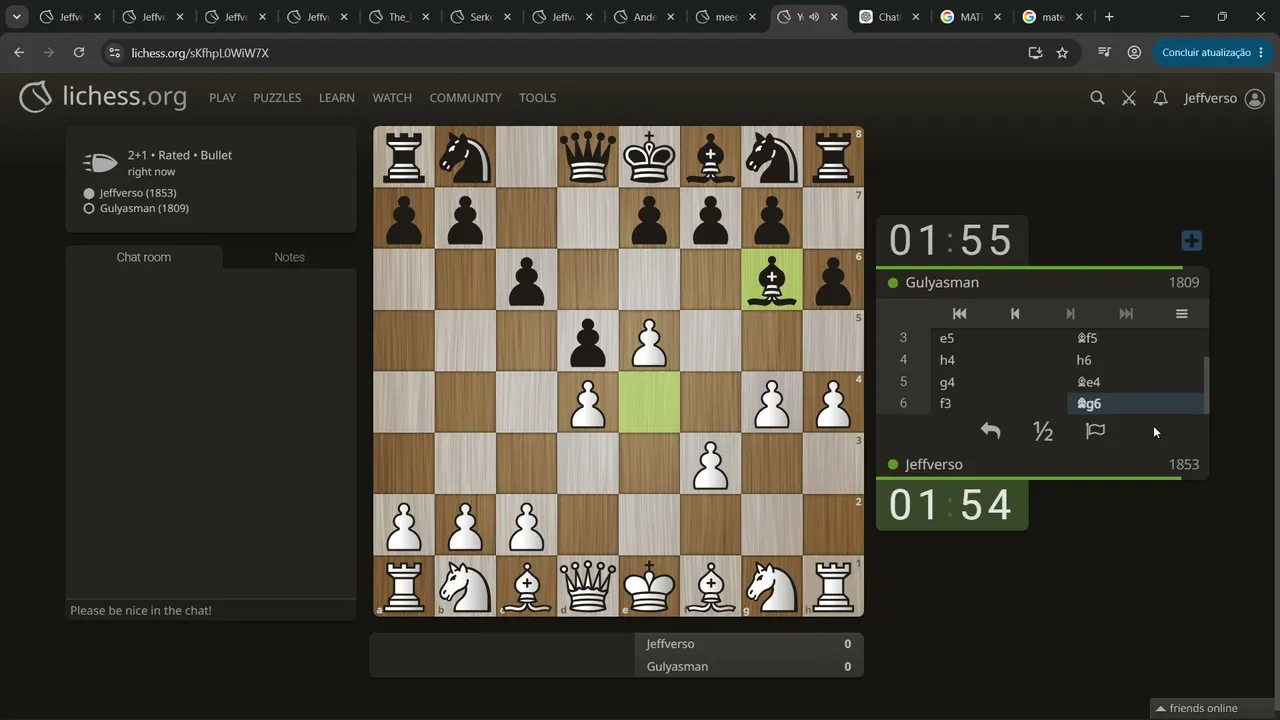Viewport: 1280px width, 720px height.
Task: Open the browser profile icon
Action: pyautogui.click(x=1134, y=53)
